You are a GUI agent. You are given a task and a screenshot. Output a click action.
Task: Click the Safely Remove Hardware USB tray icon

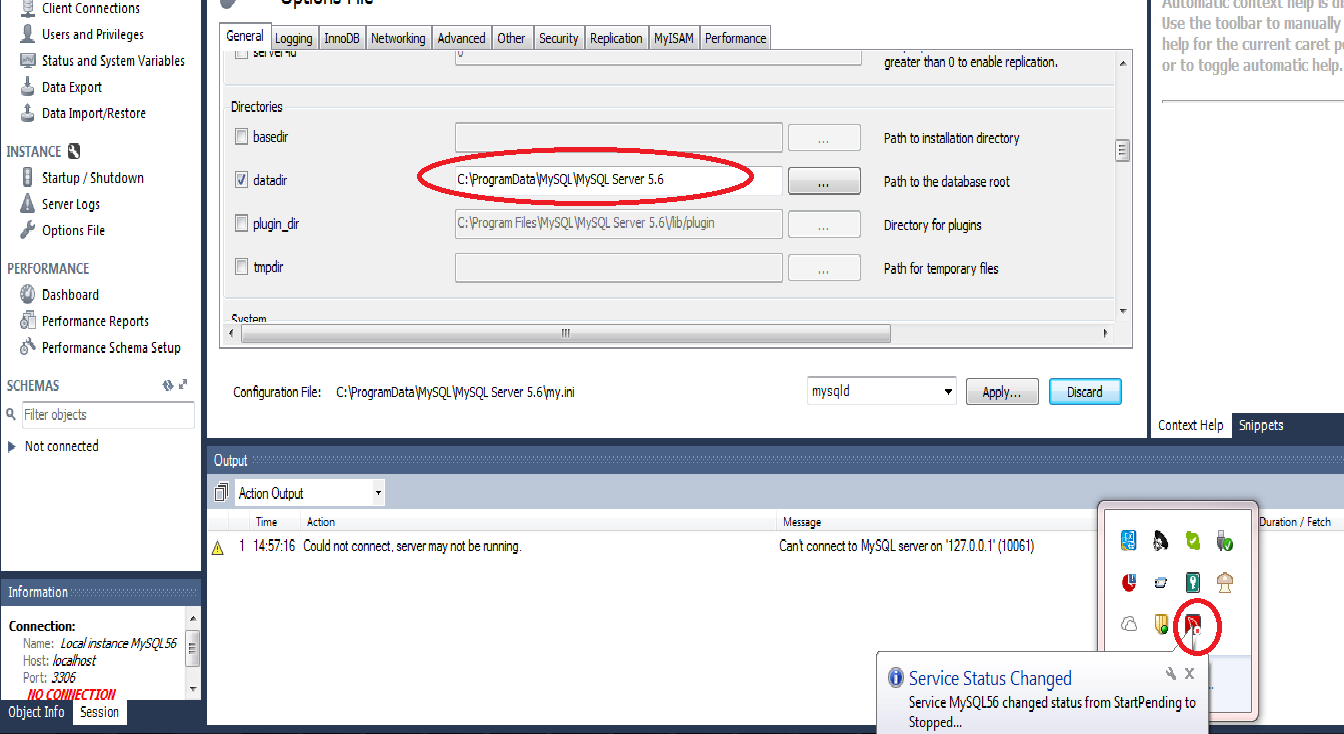click(x=1225, y=541)
